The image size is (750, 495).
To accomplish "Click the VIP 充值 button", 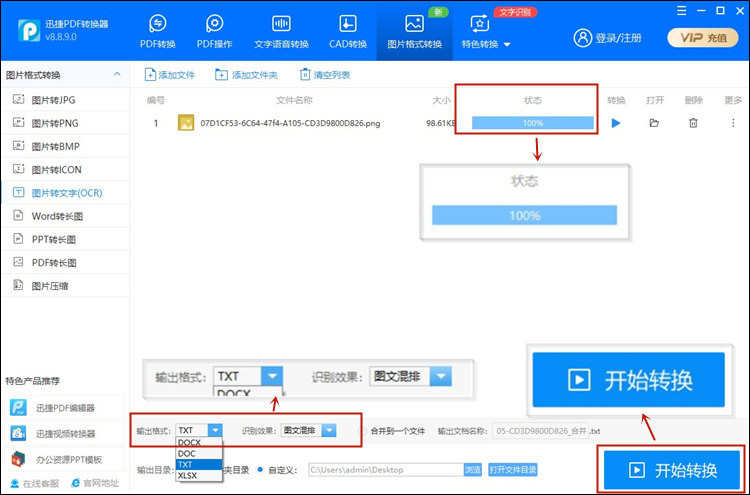I will tap(703, 38).
